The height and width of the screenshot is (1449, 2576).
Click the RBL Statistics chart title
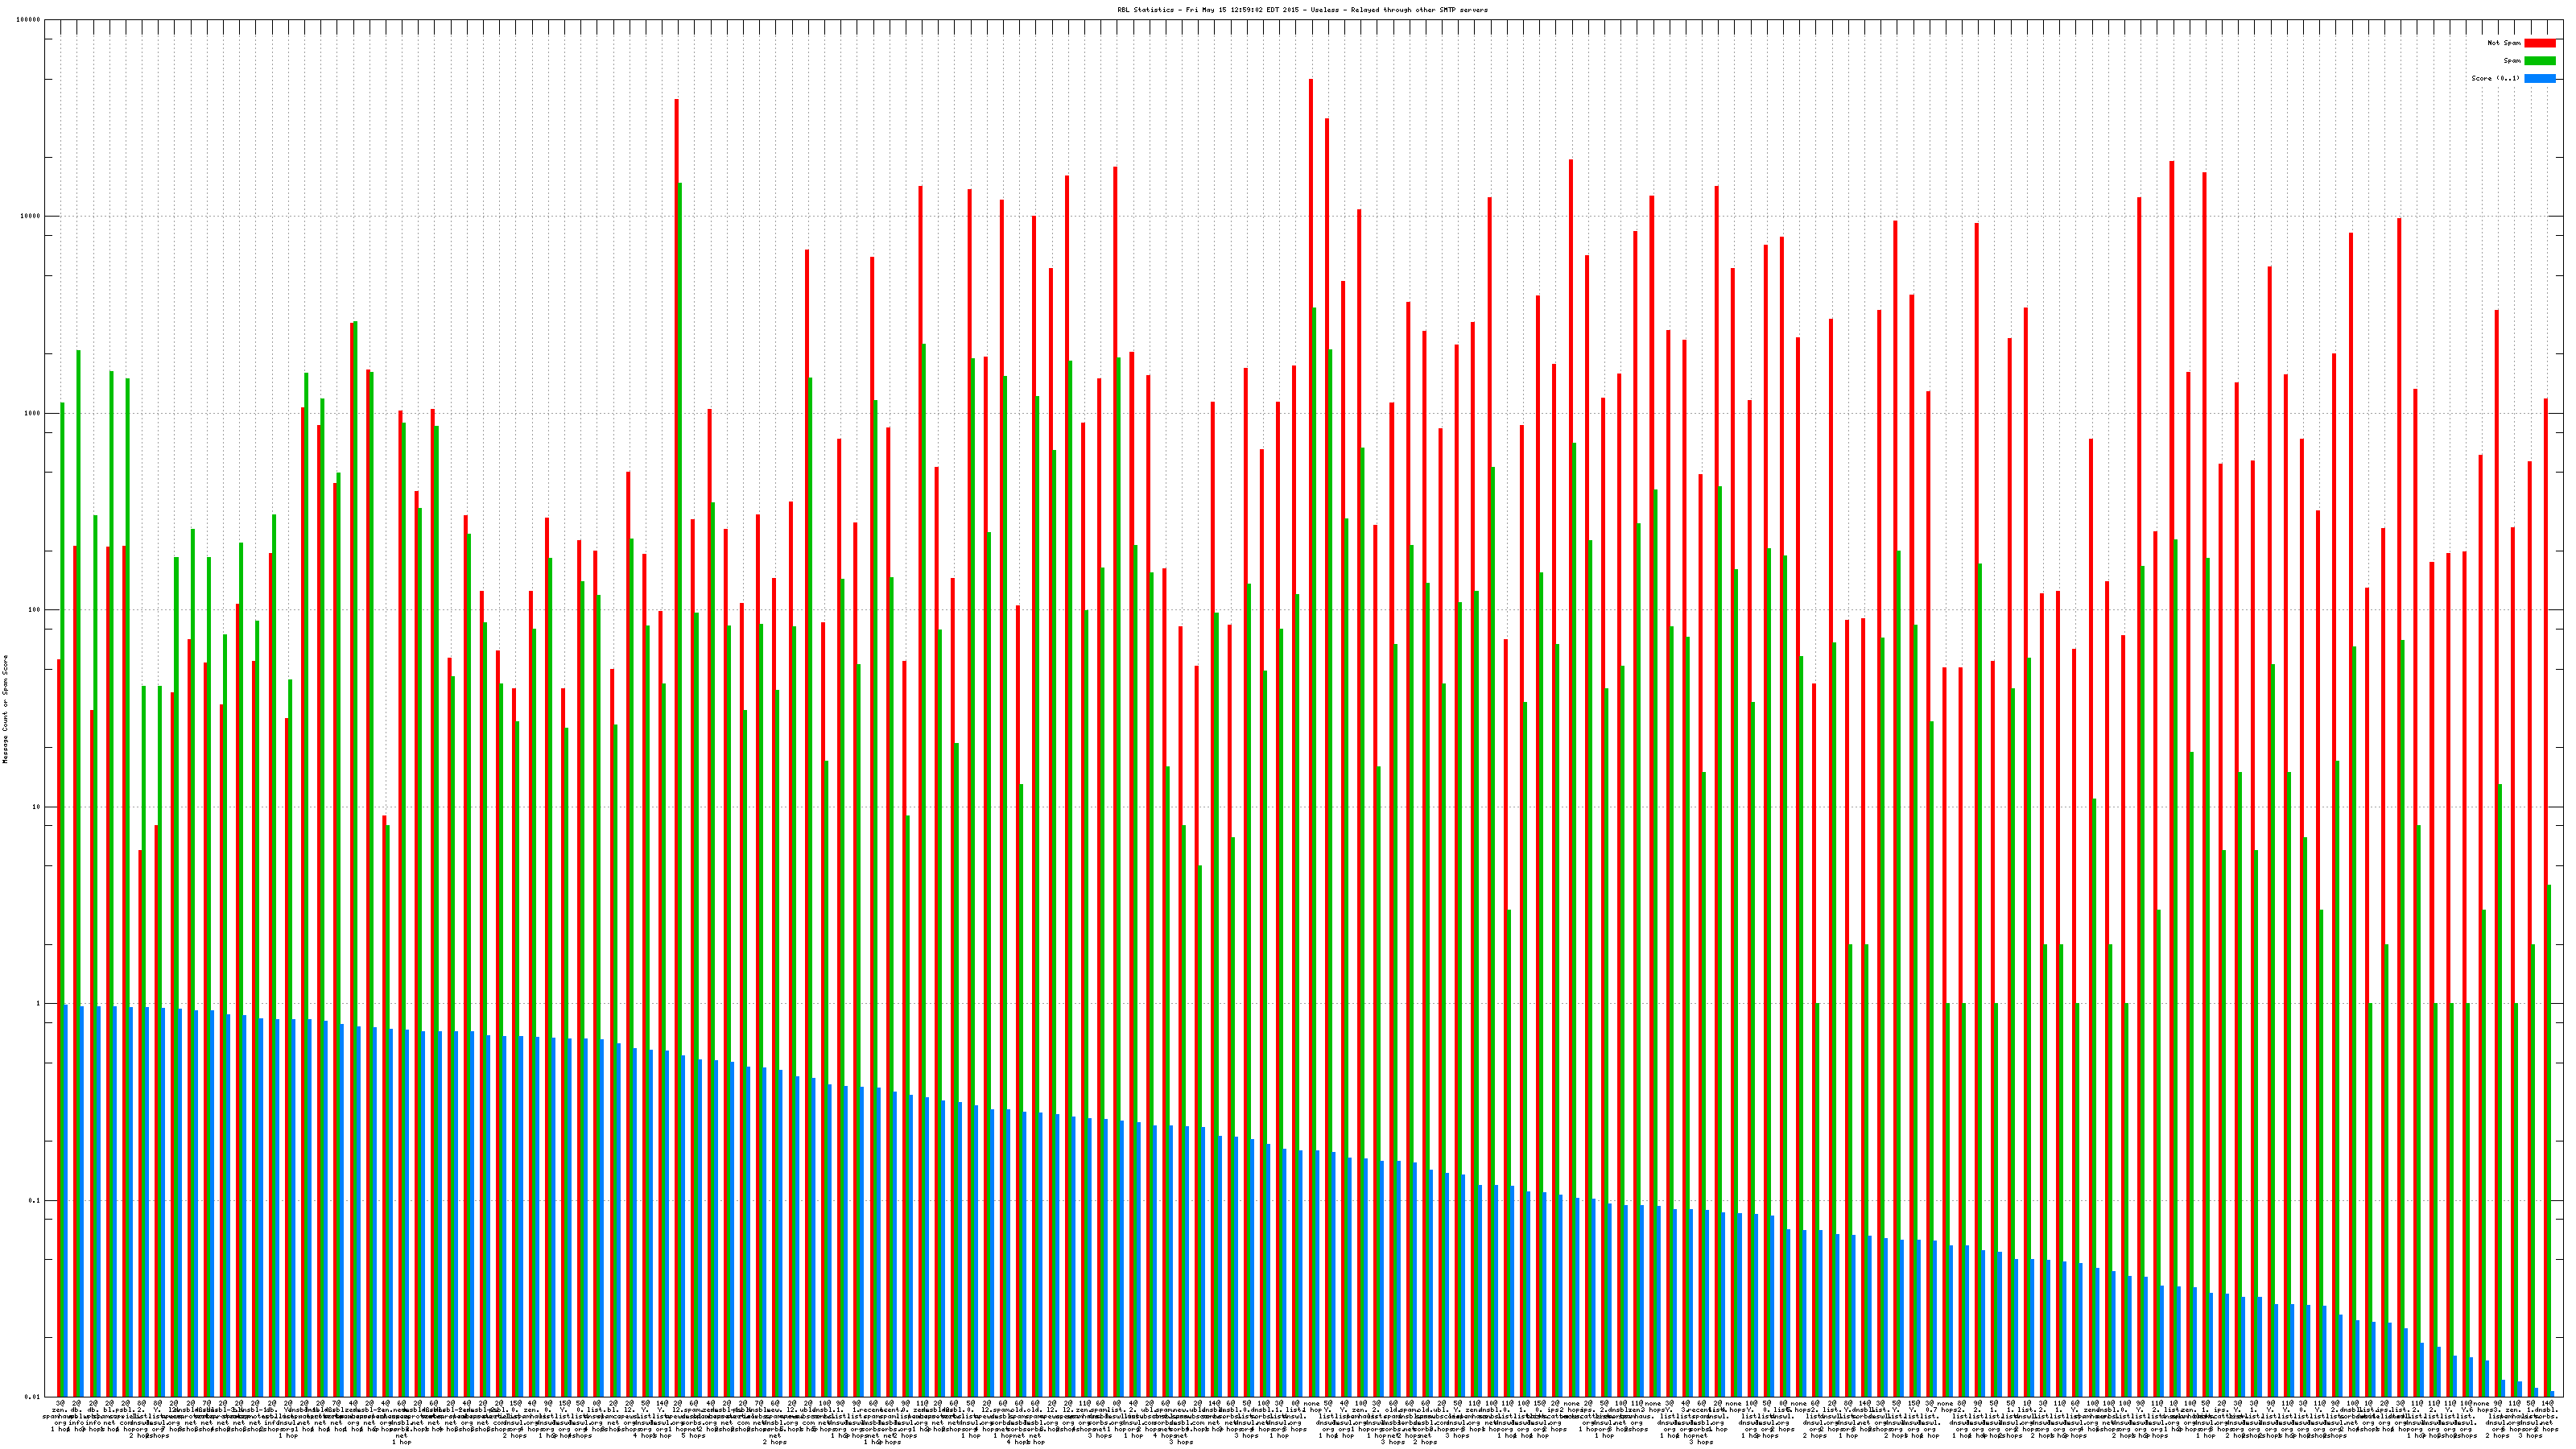click(1302, 10)
